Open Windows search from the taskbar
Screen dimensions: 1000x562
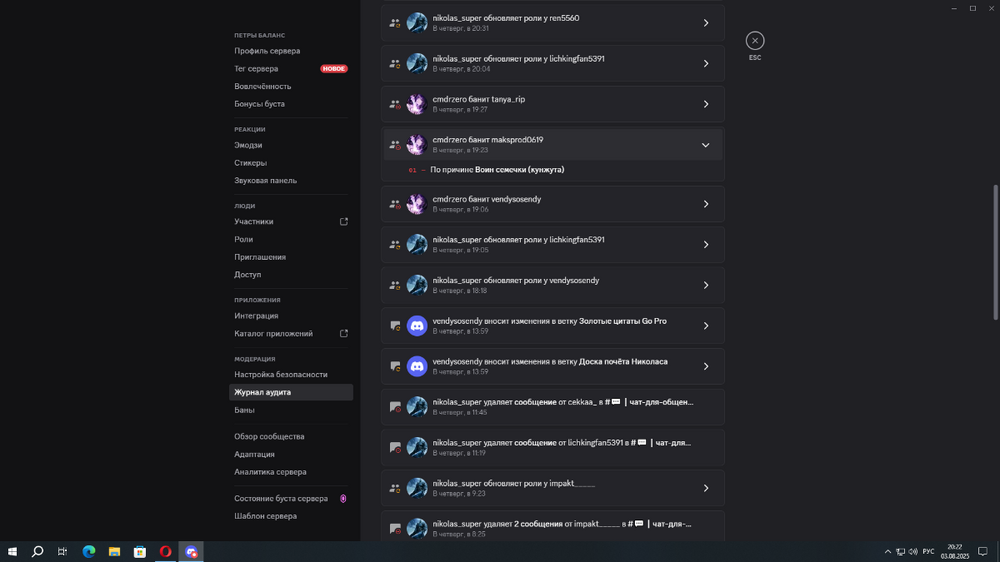tap(37, 552)
